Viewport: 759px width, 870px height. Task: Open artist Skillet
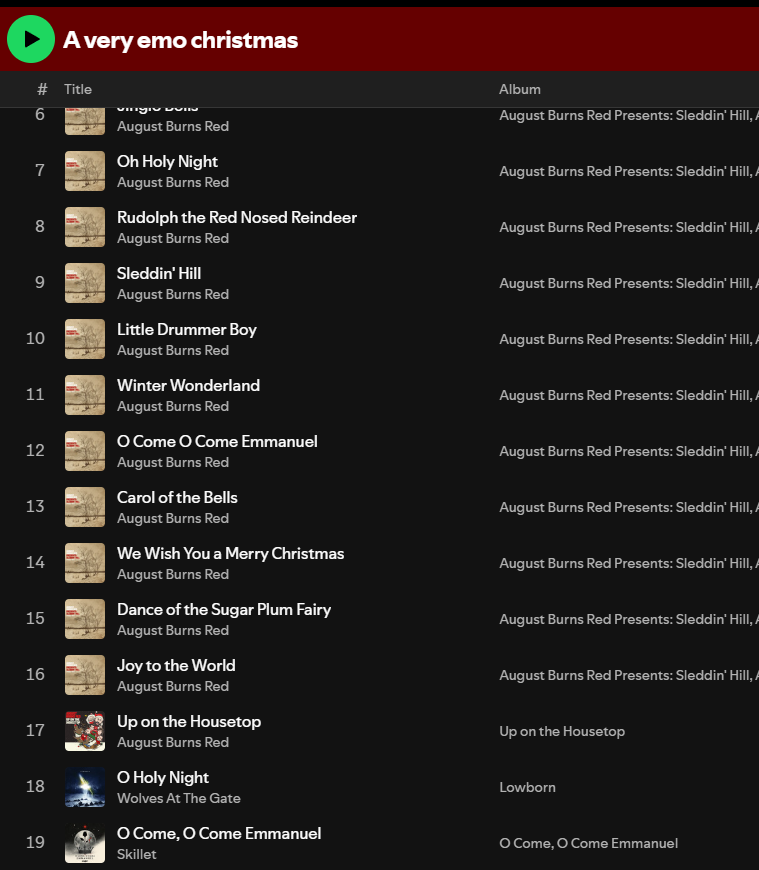tap(136, 854)
